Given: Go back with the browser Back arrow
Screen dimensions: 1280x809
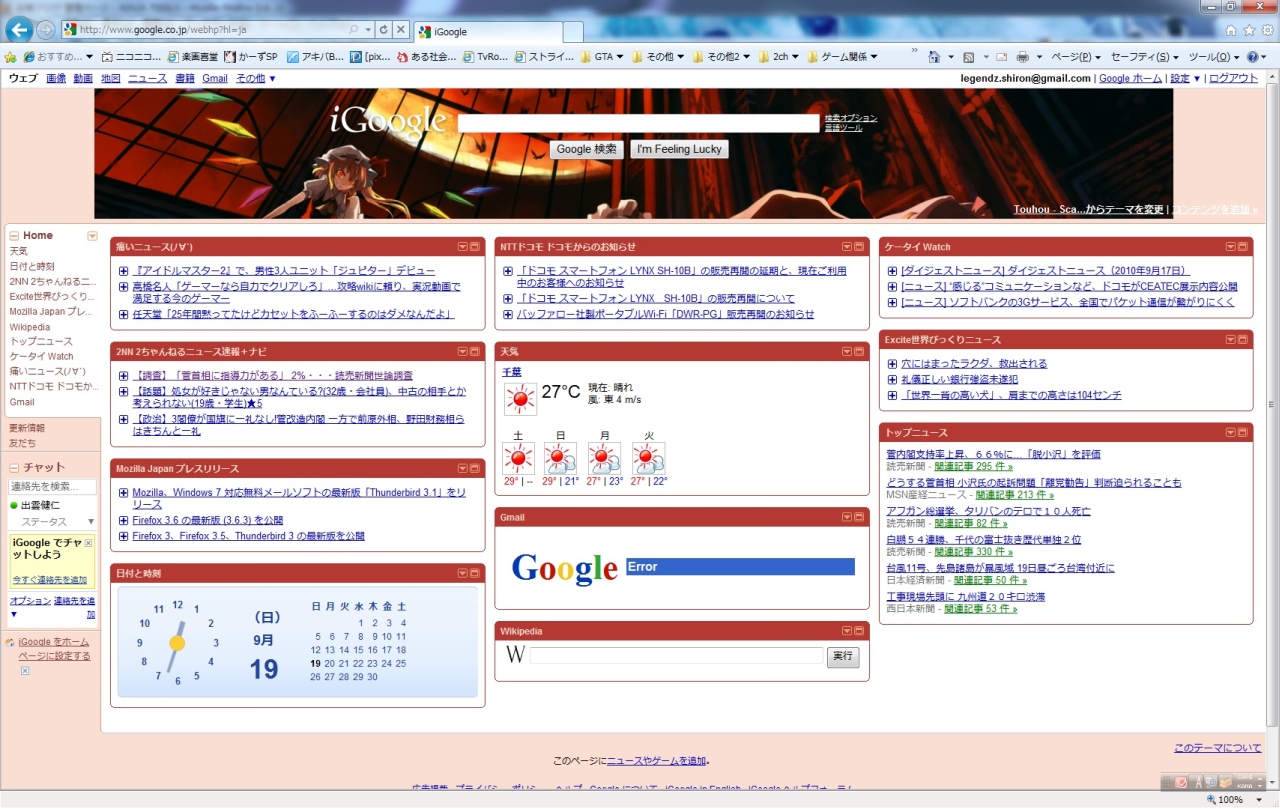Looking at the screenshot, I should pos(19,30).
